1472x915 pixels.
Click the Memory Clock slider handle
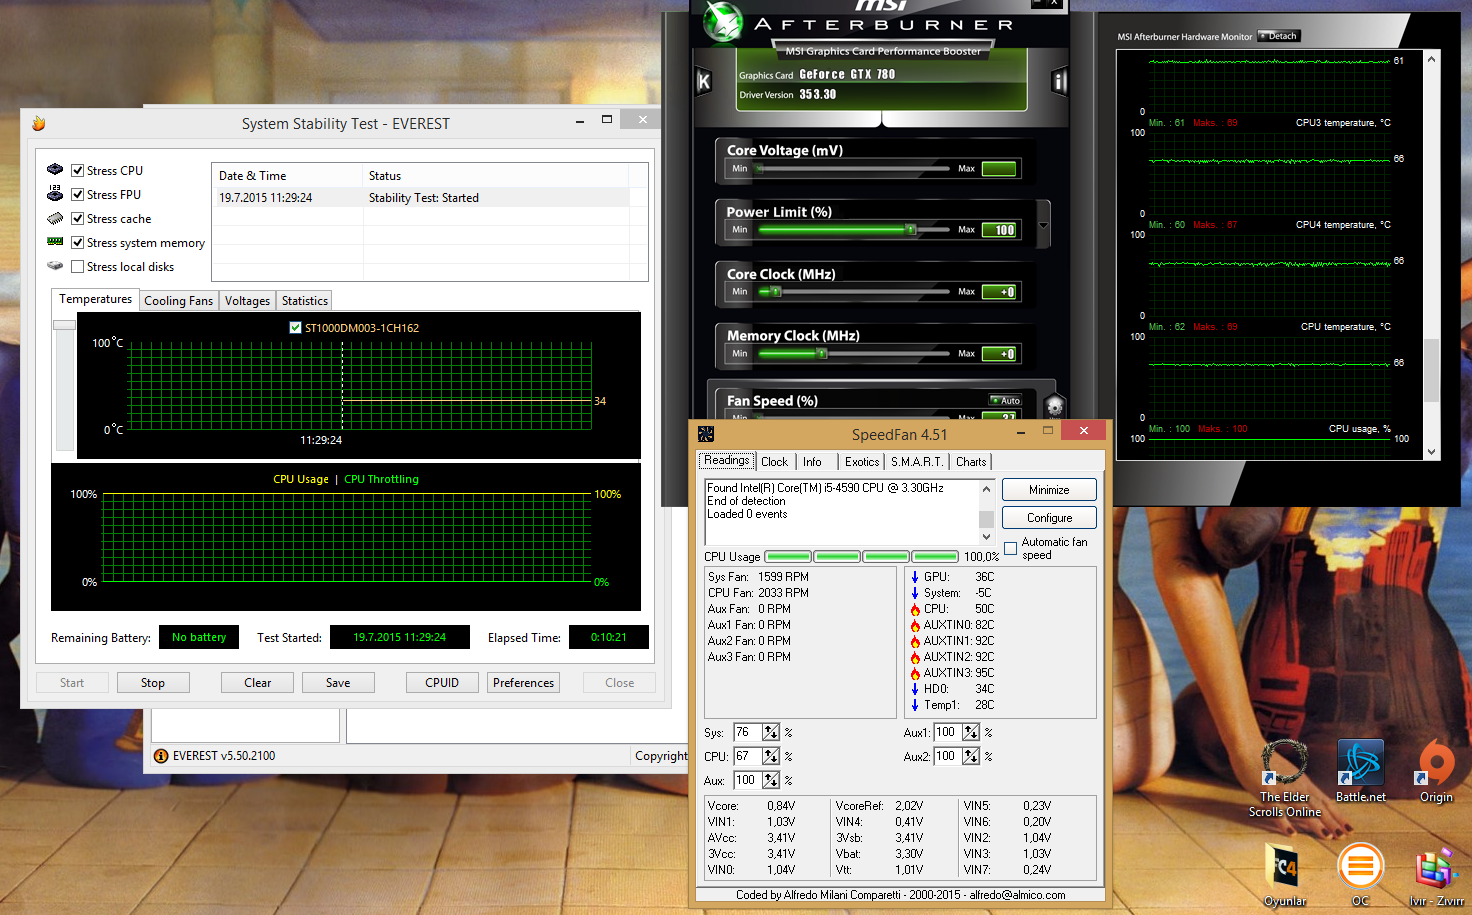click(822, 354)
